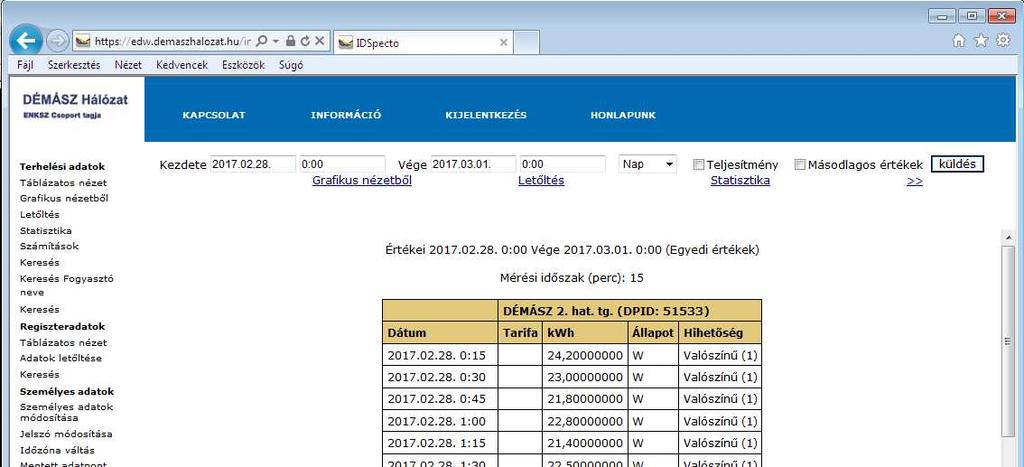Open favorites star icon
Screen dimensions: 1024x467
(981, 40)
